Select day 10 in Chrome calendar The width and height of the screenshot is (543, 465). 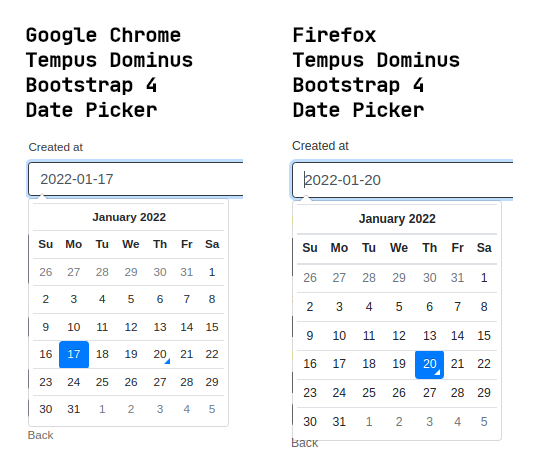tap(74, 327)
